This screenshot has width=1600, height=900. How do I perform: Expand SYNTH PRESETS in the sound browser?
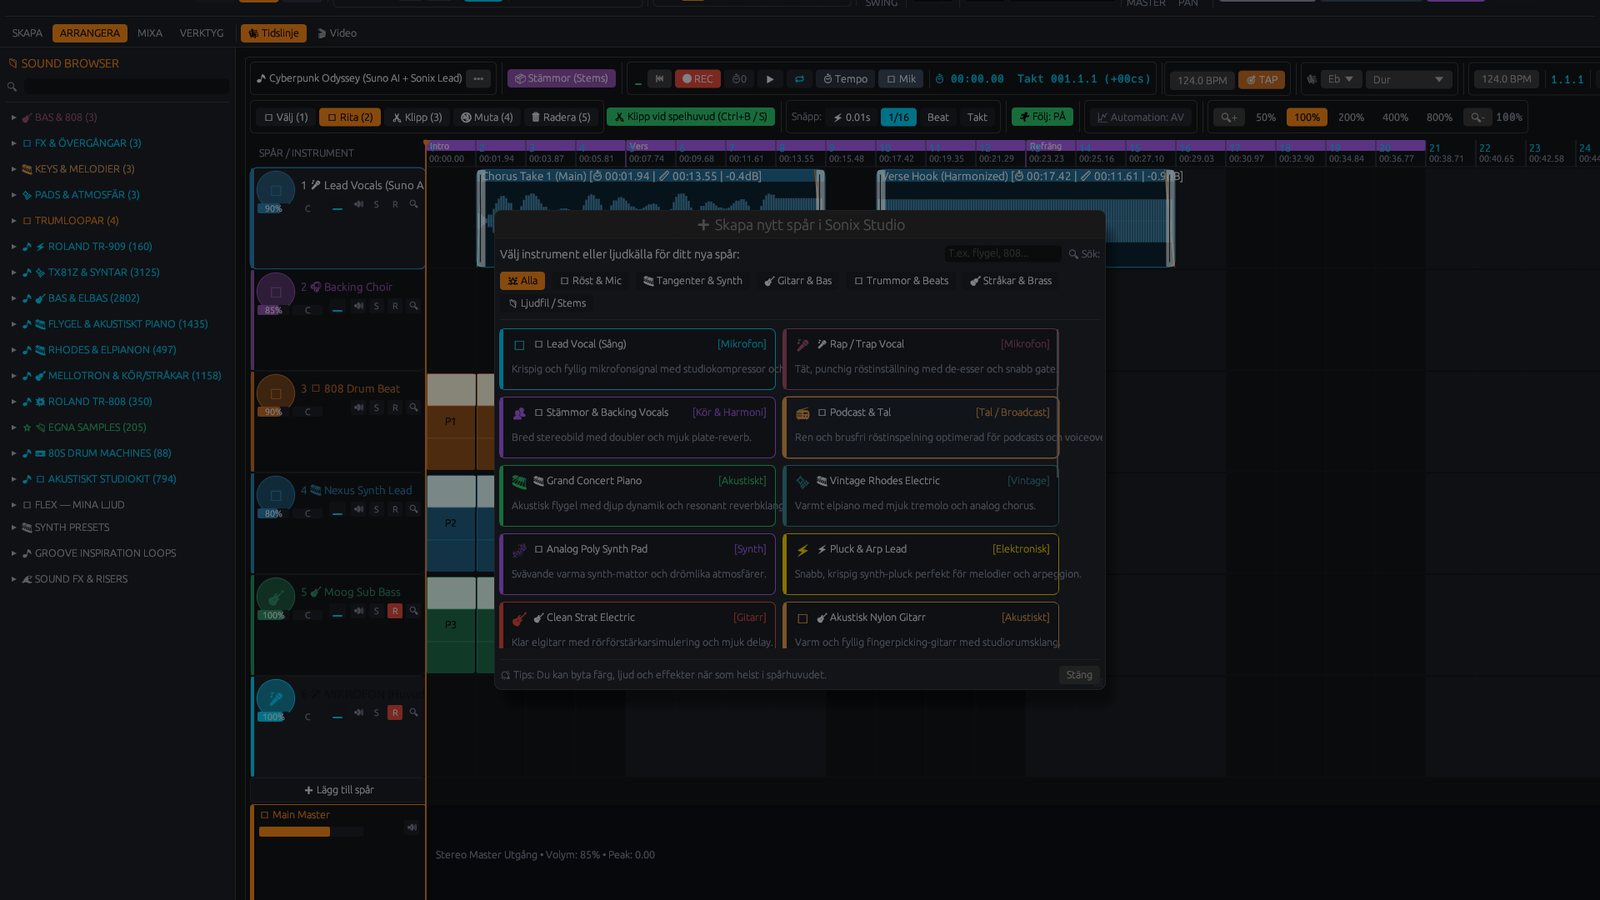[14, 527]
